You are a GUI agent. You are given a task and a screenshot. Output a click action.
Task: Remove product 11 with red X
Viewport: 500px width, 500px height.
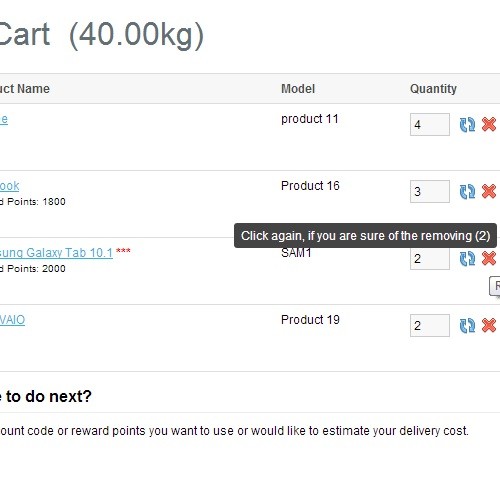[489, 125]
